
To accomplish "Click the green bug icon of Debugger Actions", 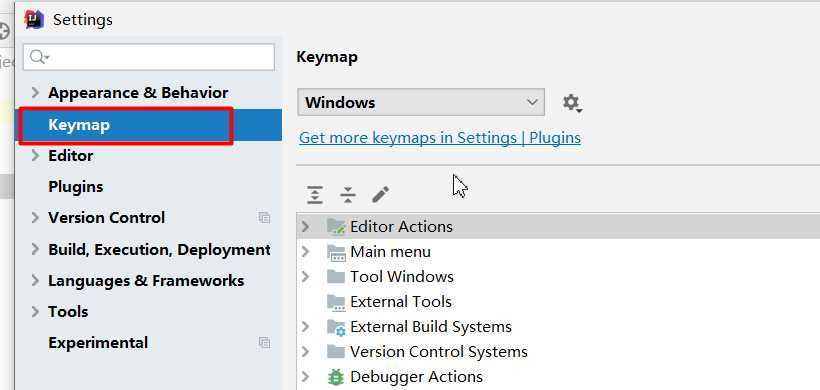I will tap(335, 377).
